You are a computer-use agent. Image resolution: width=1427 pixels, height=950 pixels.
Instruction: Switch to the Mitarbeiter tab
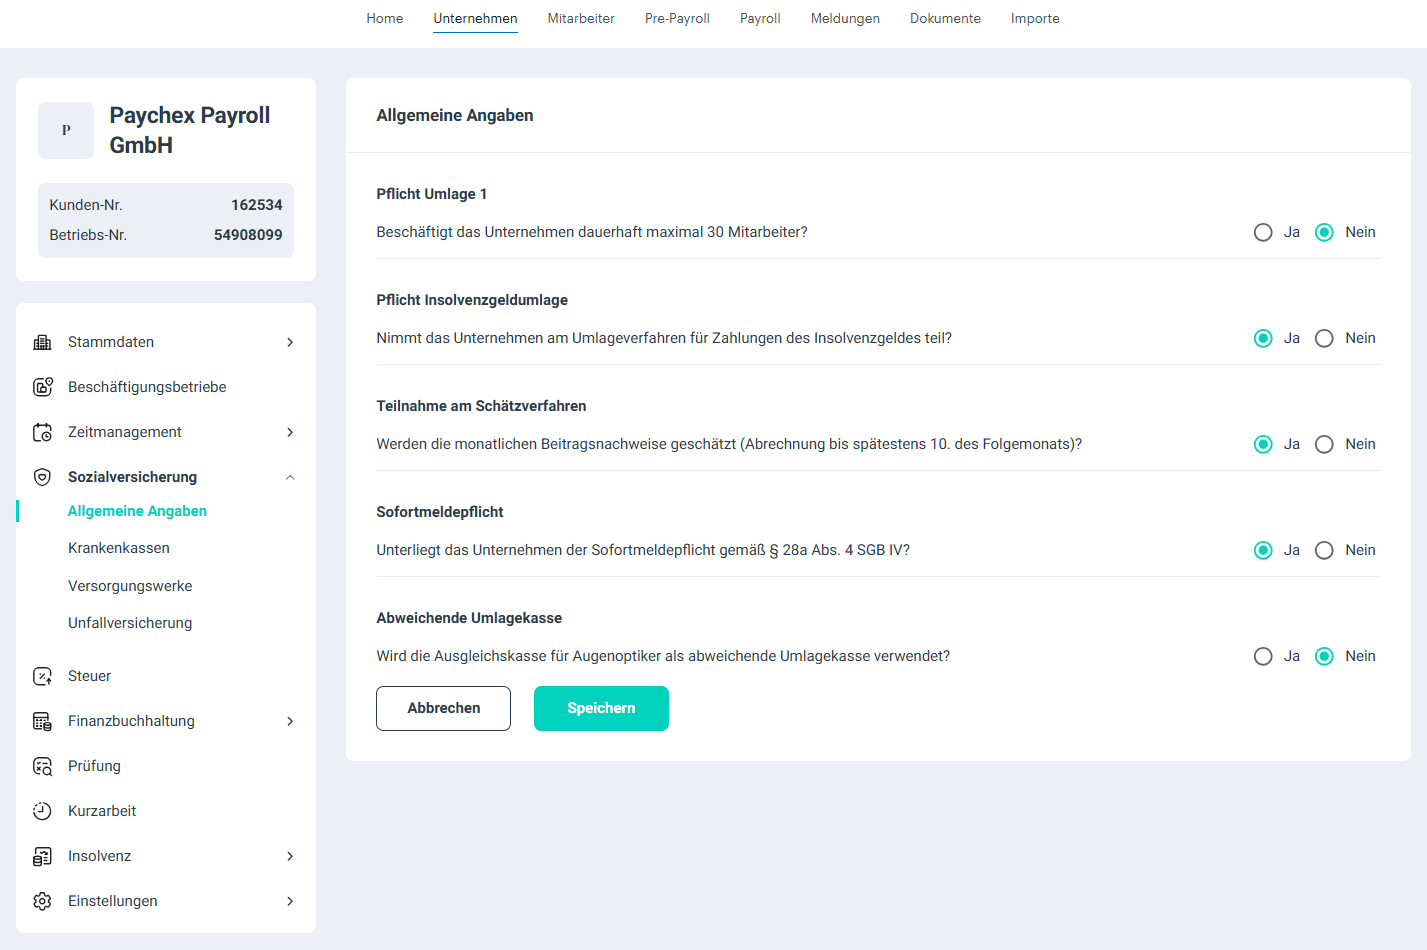click(x=581, y=18)
